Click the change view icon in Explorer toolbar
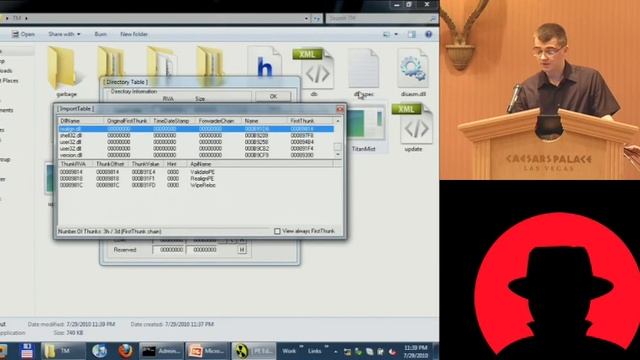640x360 pixels. coord(386,35)
